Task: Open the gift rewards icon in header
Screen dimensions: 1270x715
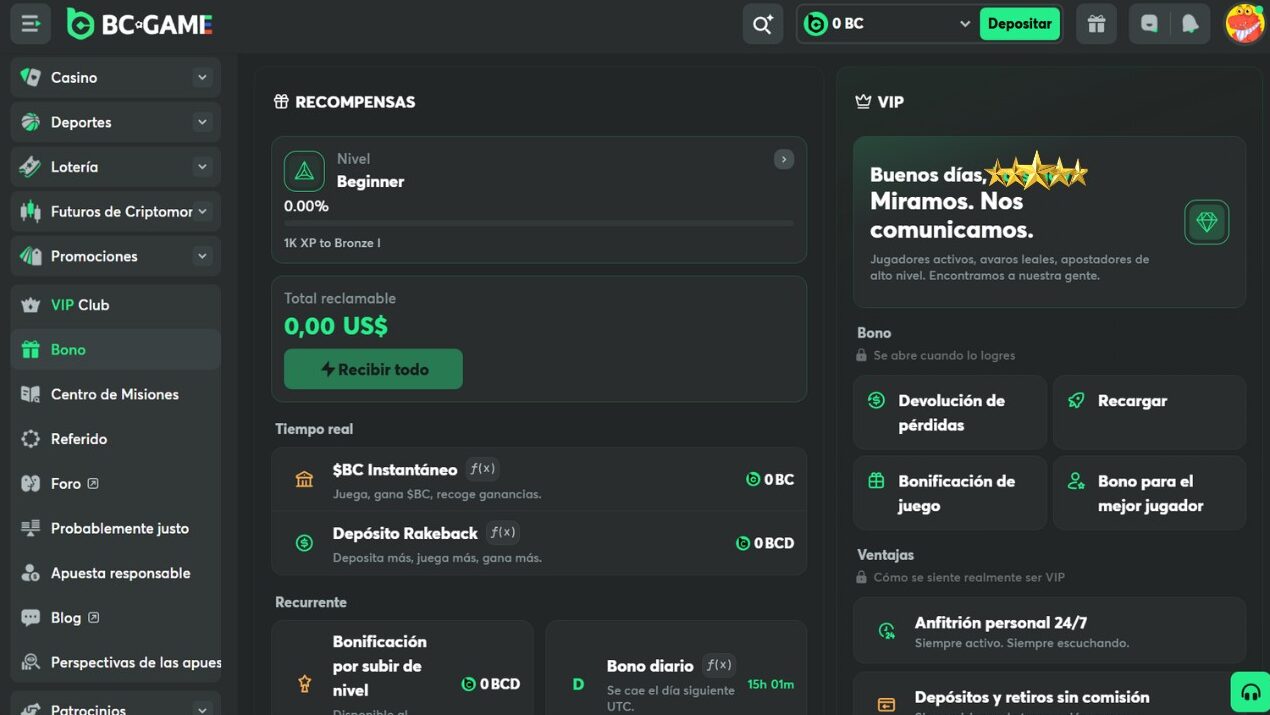Action: point(1097,24)
